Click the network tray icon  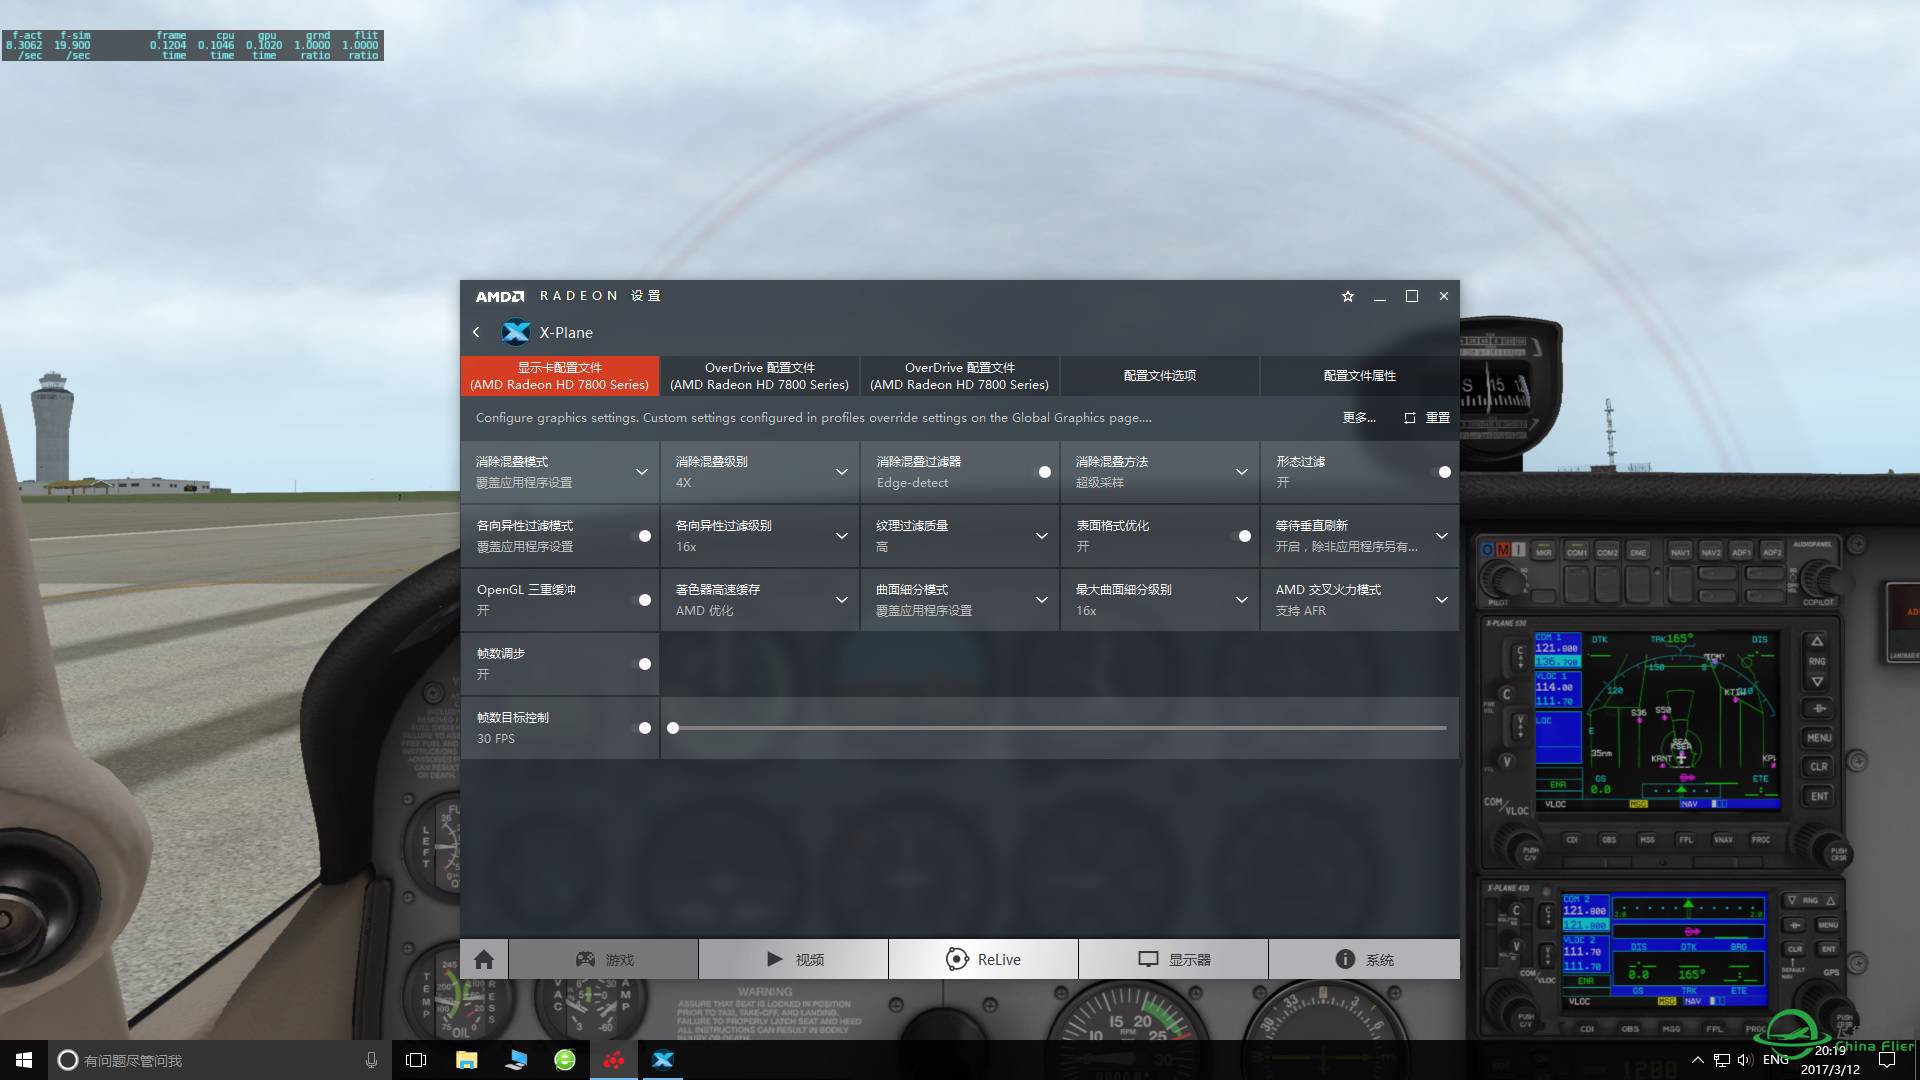coord(1721,1060)
